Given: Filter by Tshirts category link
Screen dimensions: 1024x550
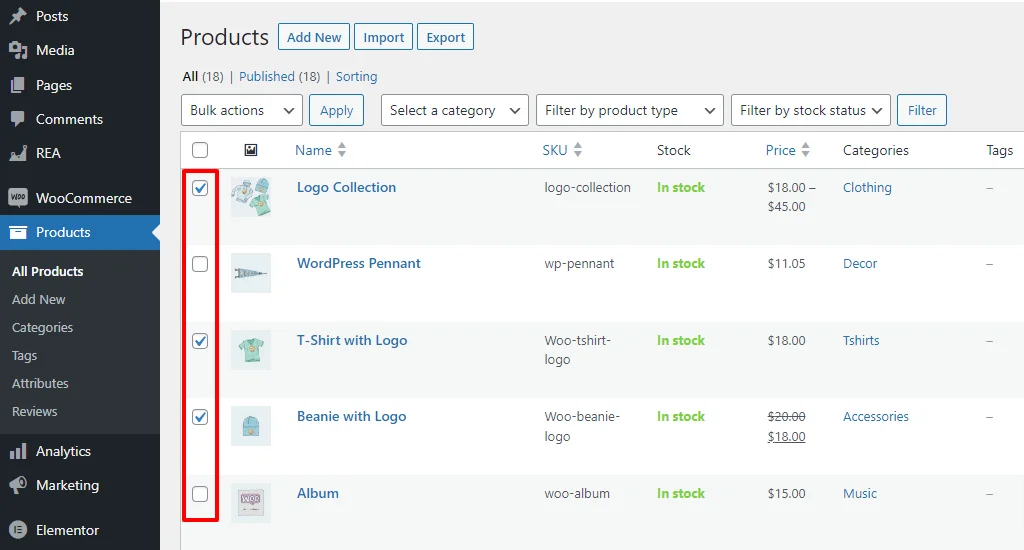Looking at the screenshot, I should click(861, 340).
